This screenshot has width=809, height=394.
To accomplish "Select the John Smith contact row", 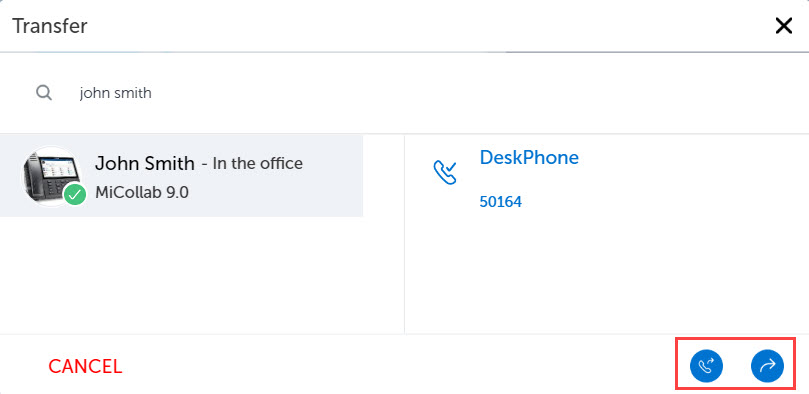I will pos(182,176).
